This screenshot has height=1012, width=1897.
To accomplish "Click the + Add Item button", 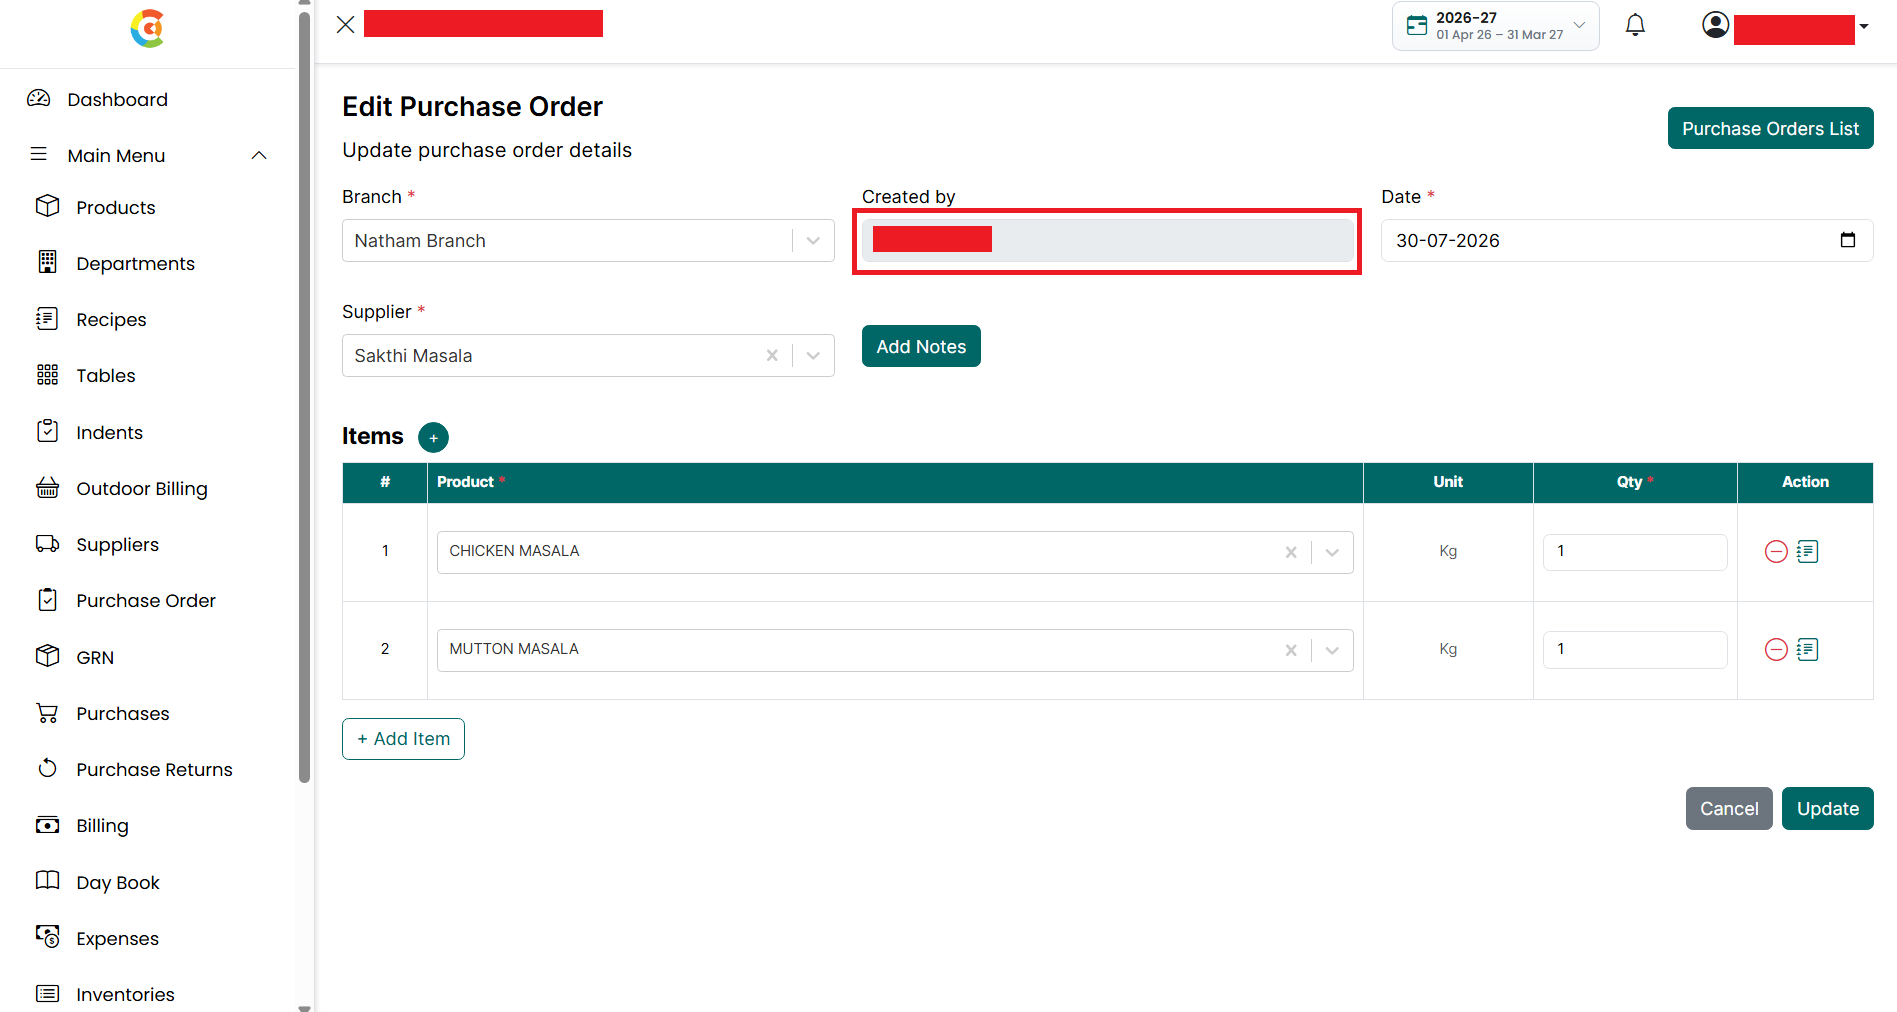I will 403,739.
